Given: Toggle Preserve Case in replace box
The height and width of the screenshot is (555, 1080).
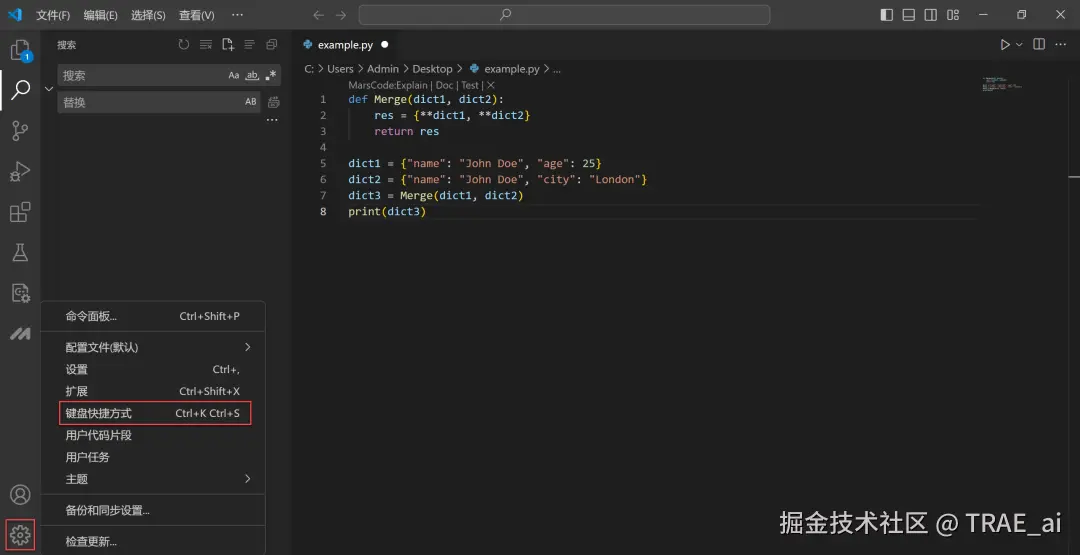Looking at the screenshot, I should point(251,102).
